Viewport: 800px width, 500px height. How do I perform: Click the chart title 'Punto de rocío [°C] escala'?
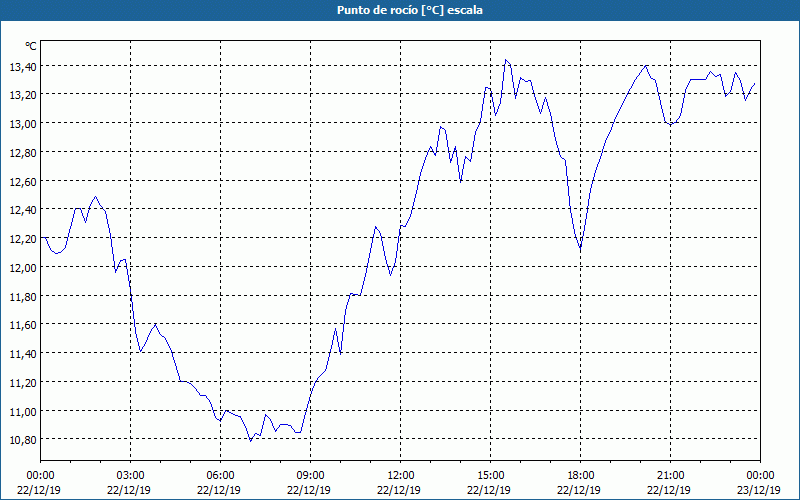[x=410, y=10]
